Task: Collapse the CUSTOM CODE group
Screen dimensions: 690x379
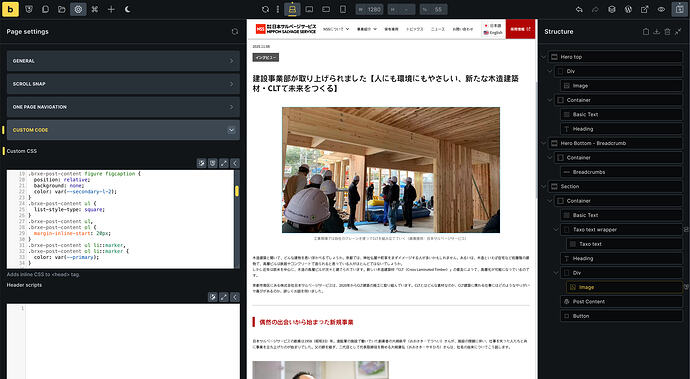Action: [123, 130]
